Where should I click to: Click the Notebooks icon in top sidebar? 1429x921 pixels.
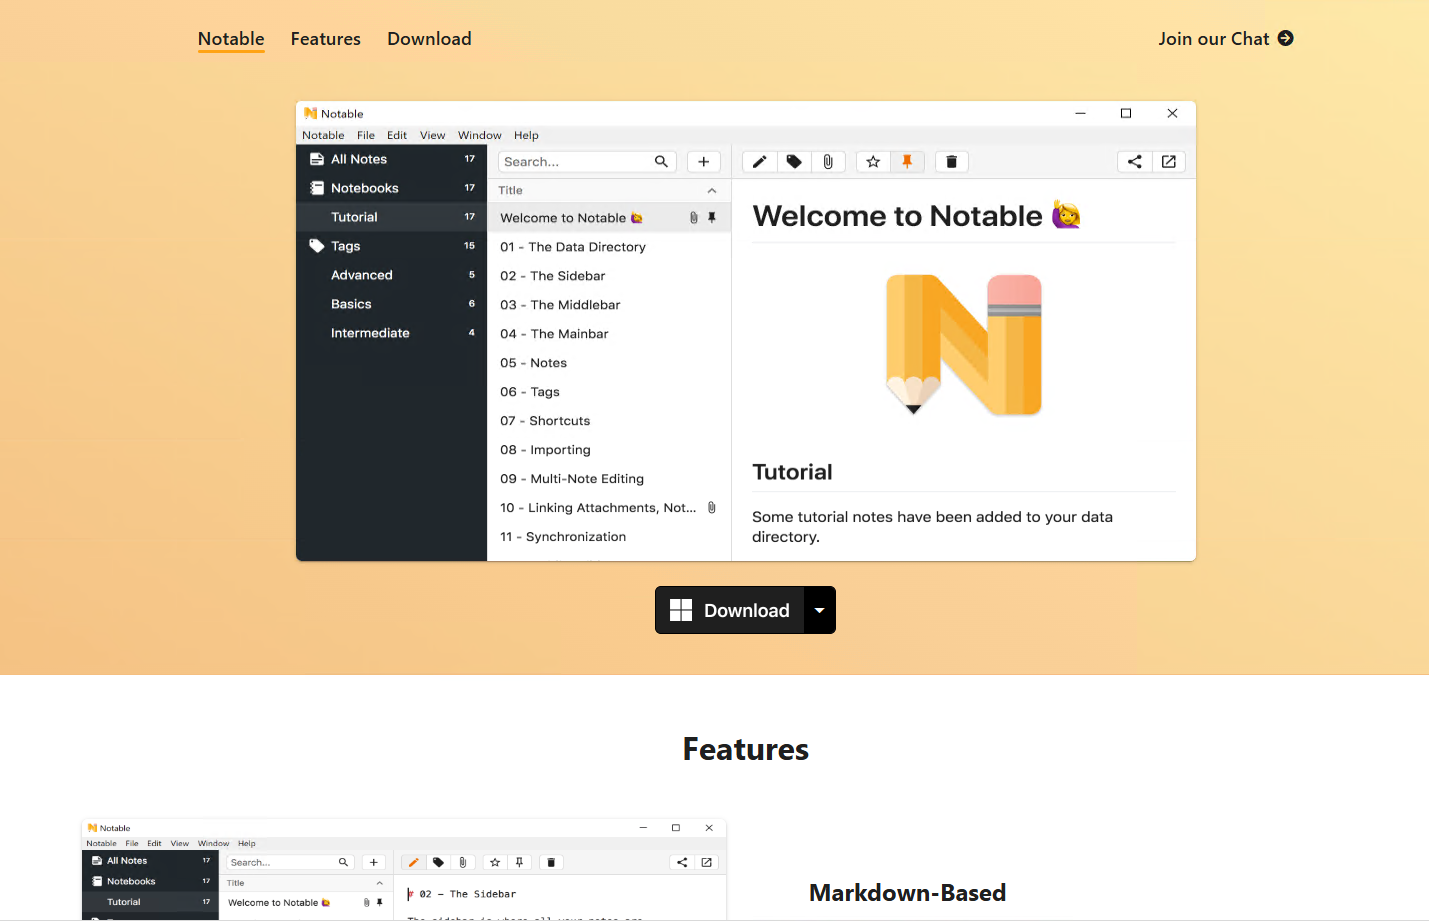tap(317, 188)
